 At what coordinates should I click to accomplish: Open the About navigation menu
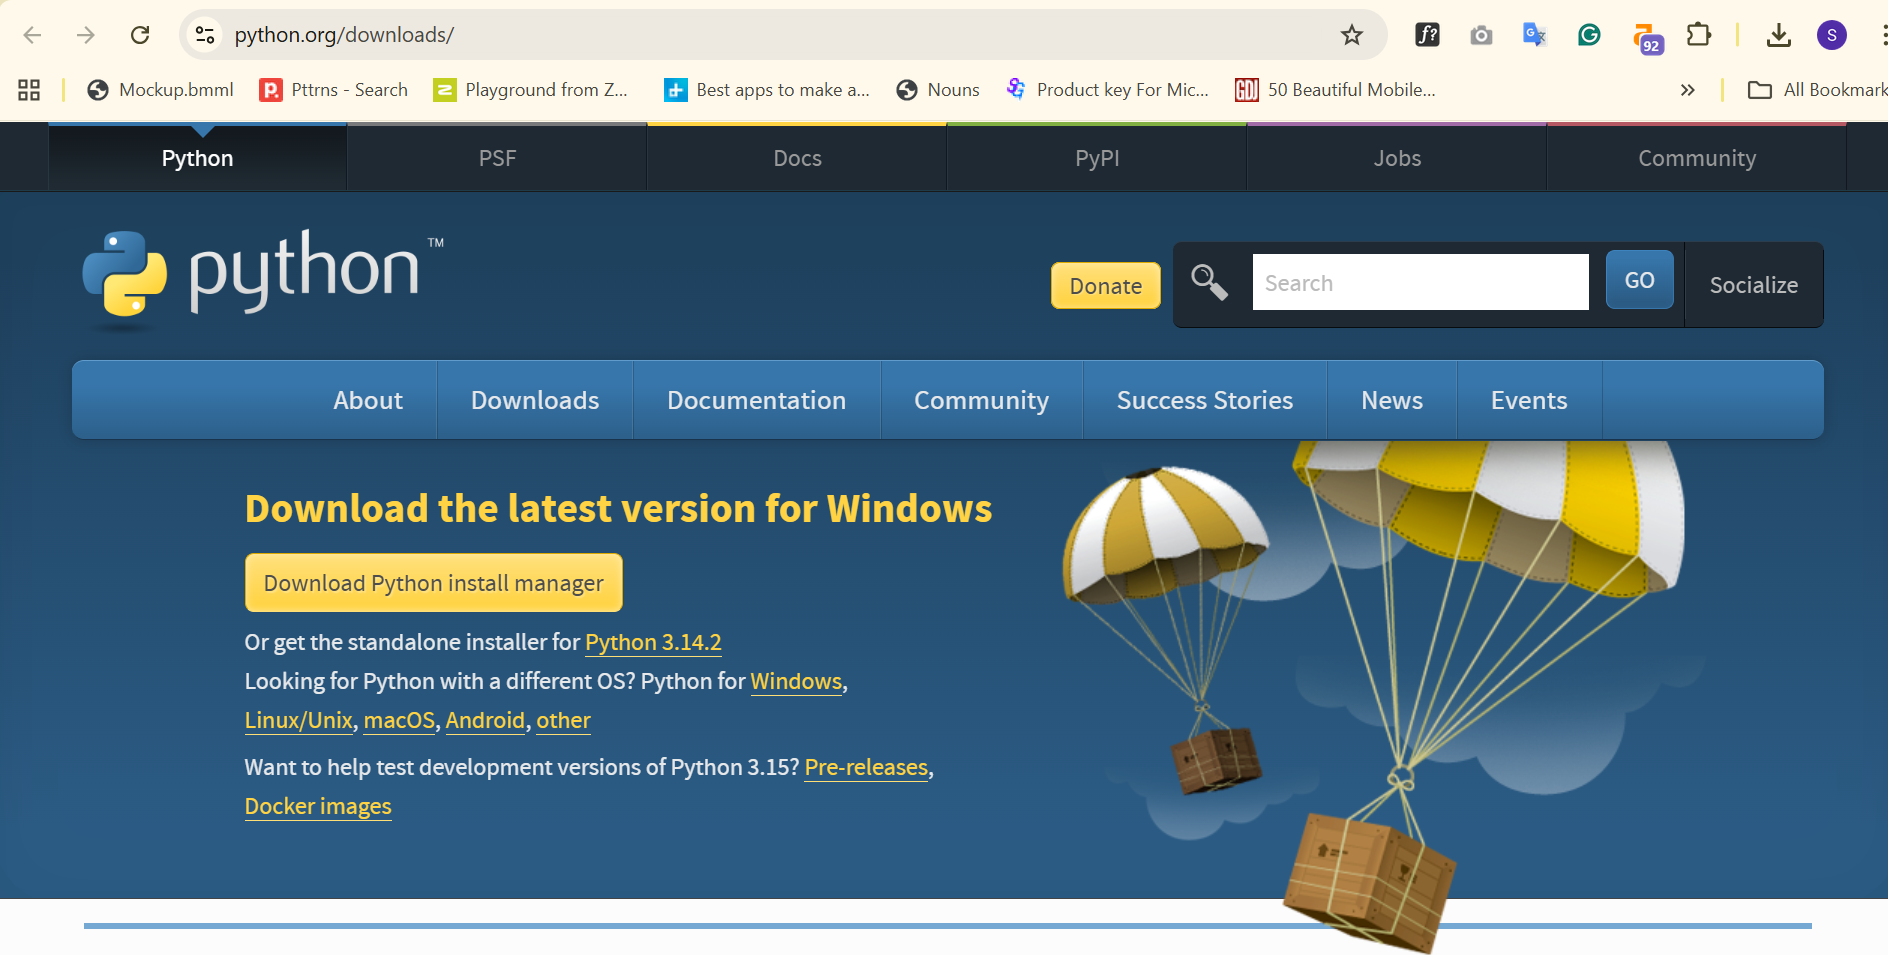tap(368, 400)
